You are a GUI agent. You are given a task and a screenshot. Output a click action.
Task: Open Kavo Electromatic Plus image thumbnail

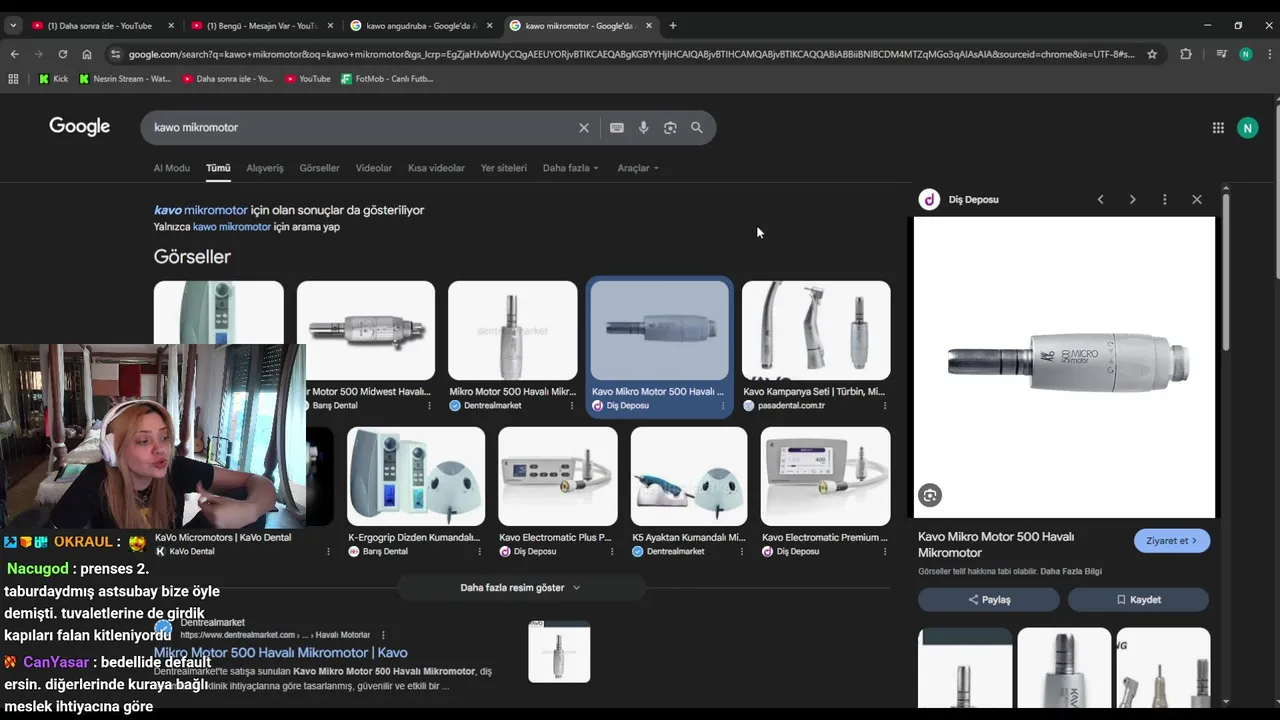[557, 476]
